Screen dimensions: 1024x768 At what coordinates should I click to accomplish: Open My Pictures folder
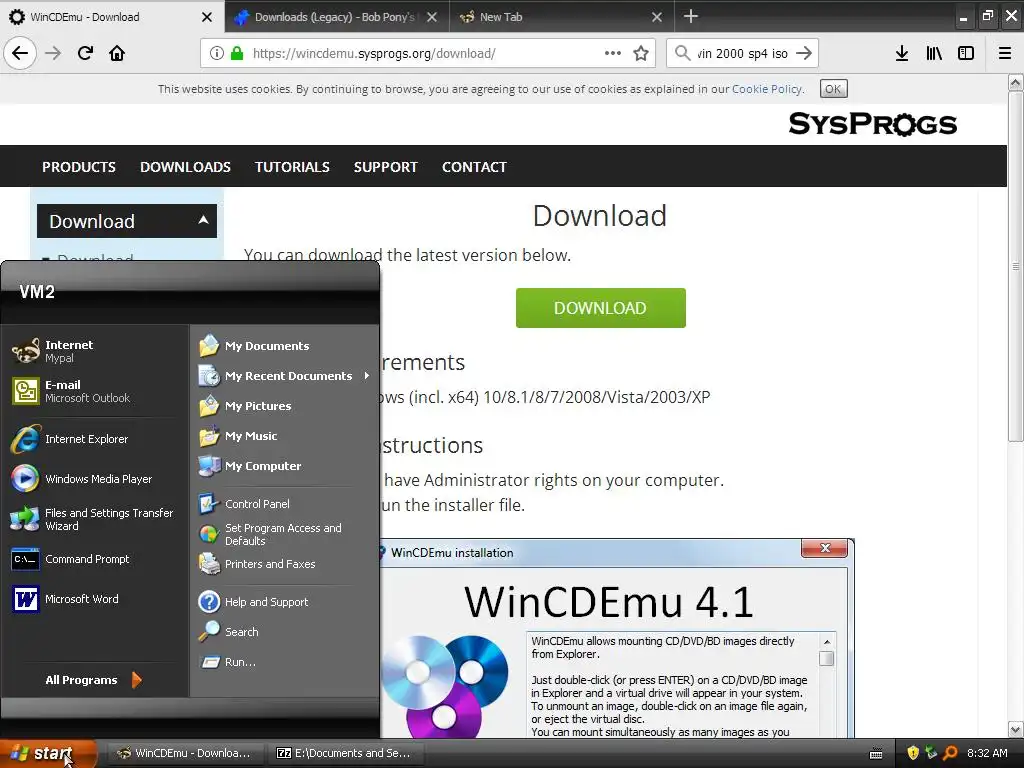[x=284, y=406]
